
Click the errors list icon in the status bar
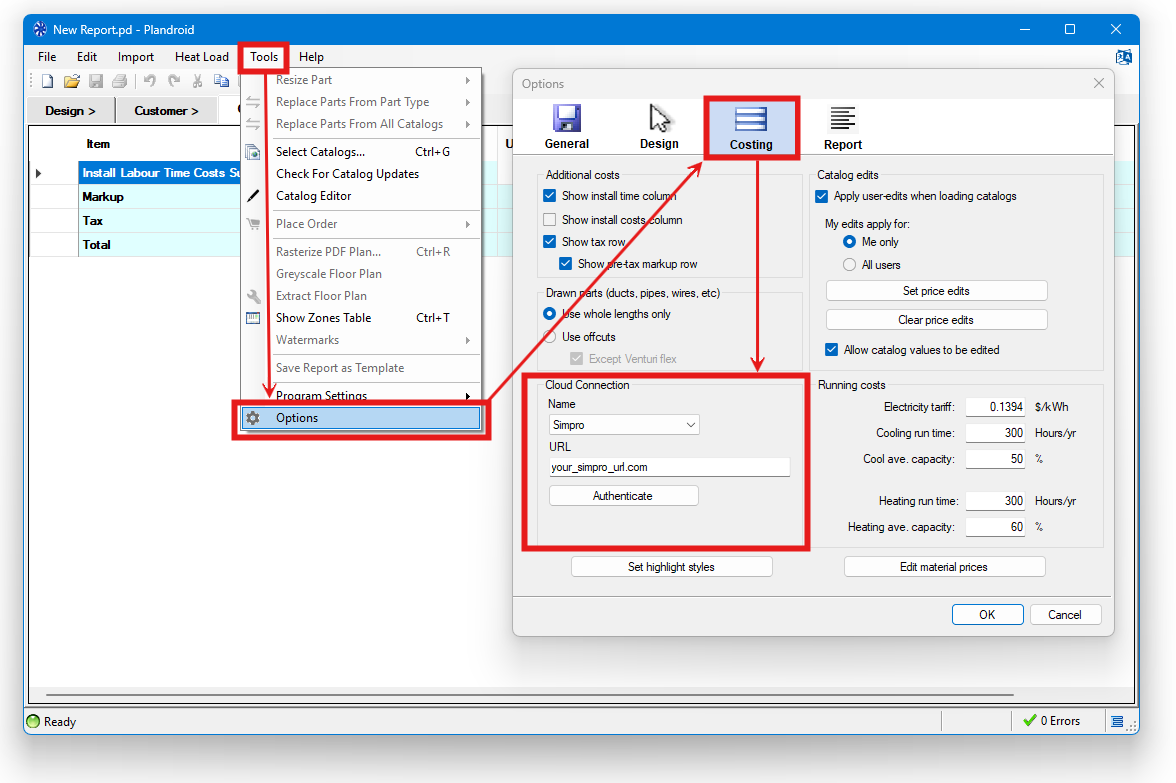[x=1117, y=720]
